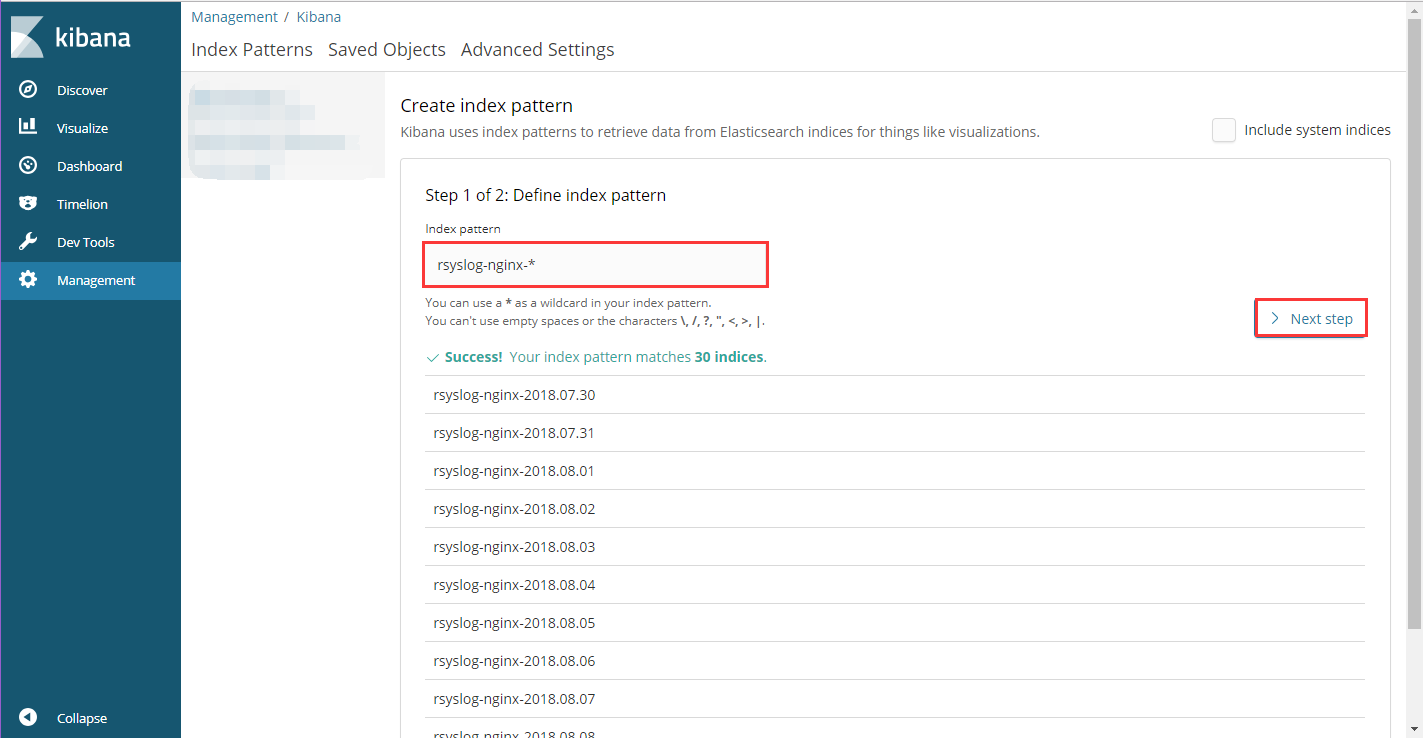Viewport: 1423px width, 738px height.
Task: Switch to the Advanced Settings tab
Action: tap(538, 50)
